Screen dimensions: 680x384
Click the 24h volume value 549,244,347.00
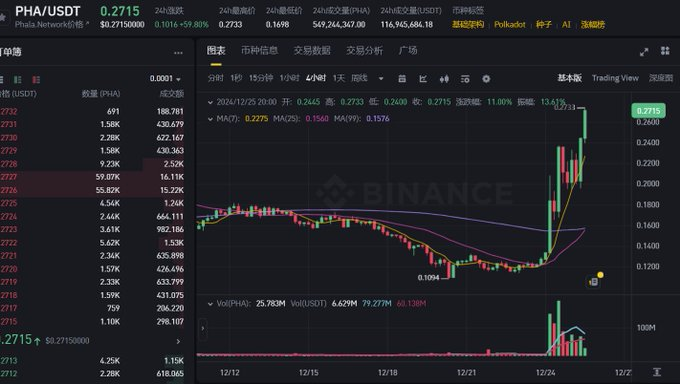point(339,25)
